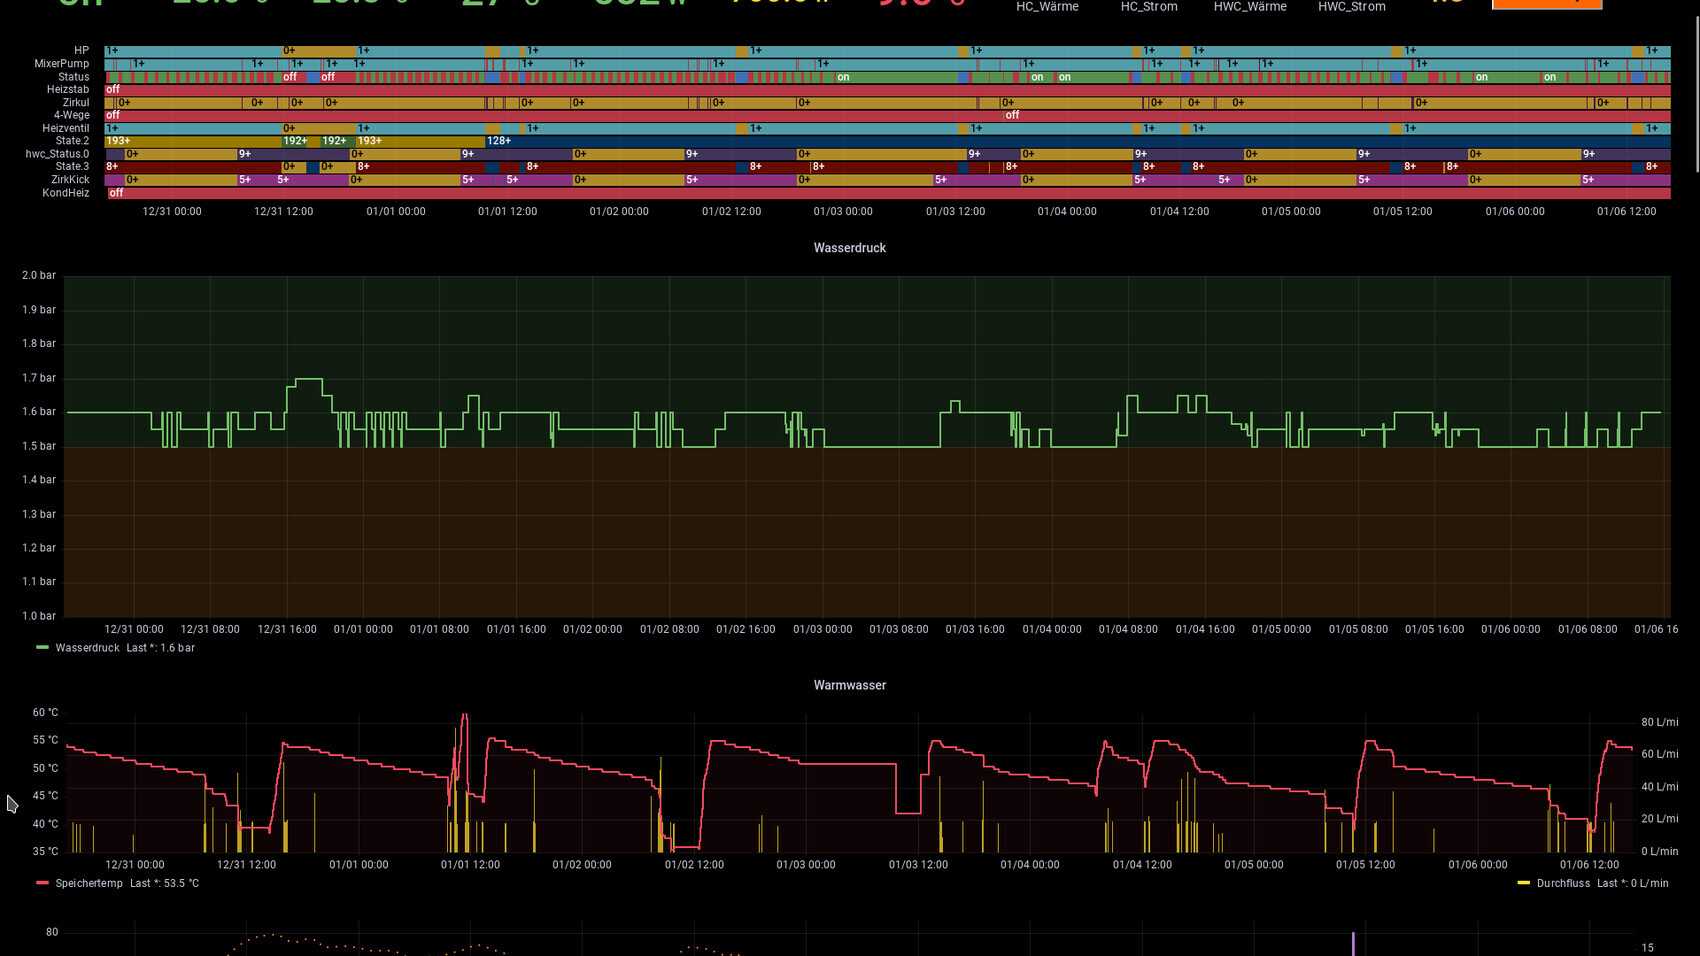Viewport: 1700px width, 956px height.
Task: Select the HWC_Wärme stat label
Action: 1250,7
